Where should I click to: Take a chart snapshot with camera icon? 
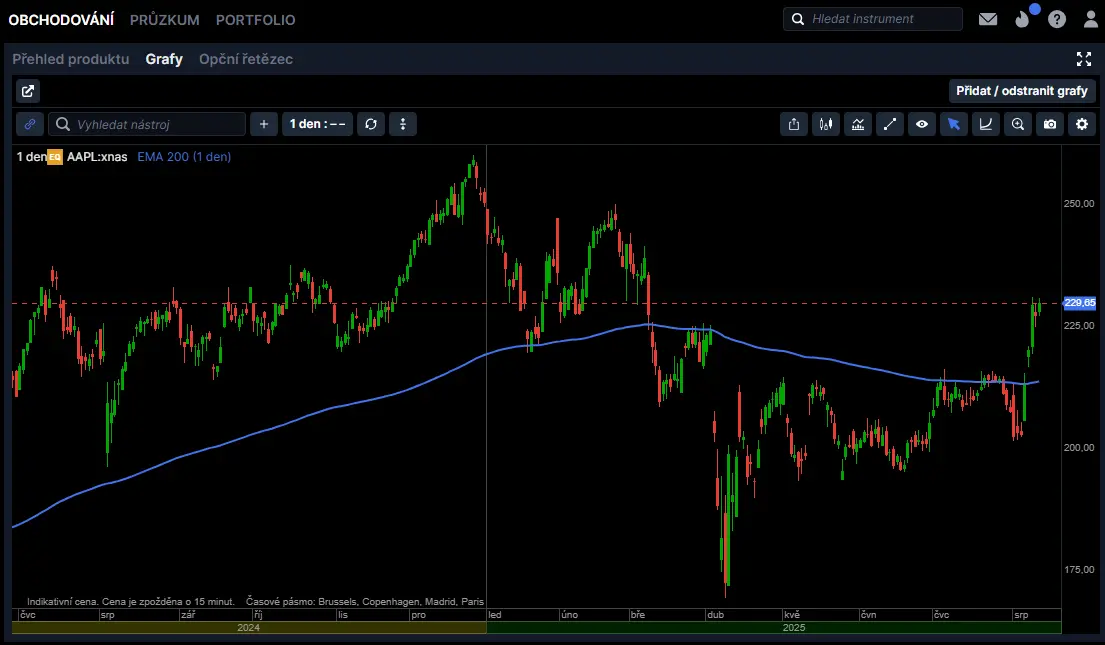1050,124
